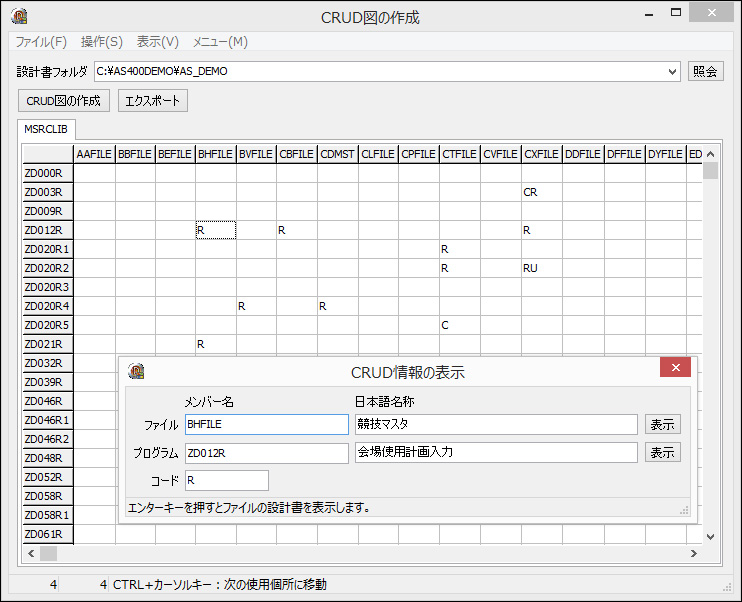Click 表示 button beside 会場使用計画入力

(662, 452)
